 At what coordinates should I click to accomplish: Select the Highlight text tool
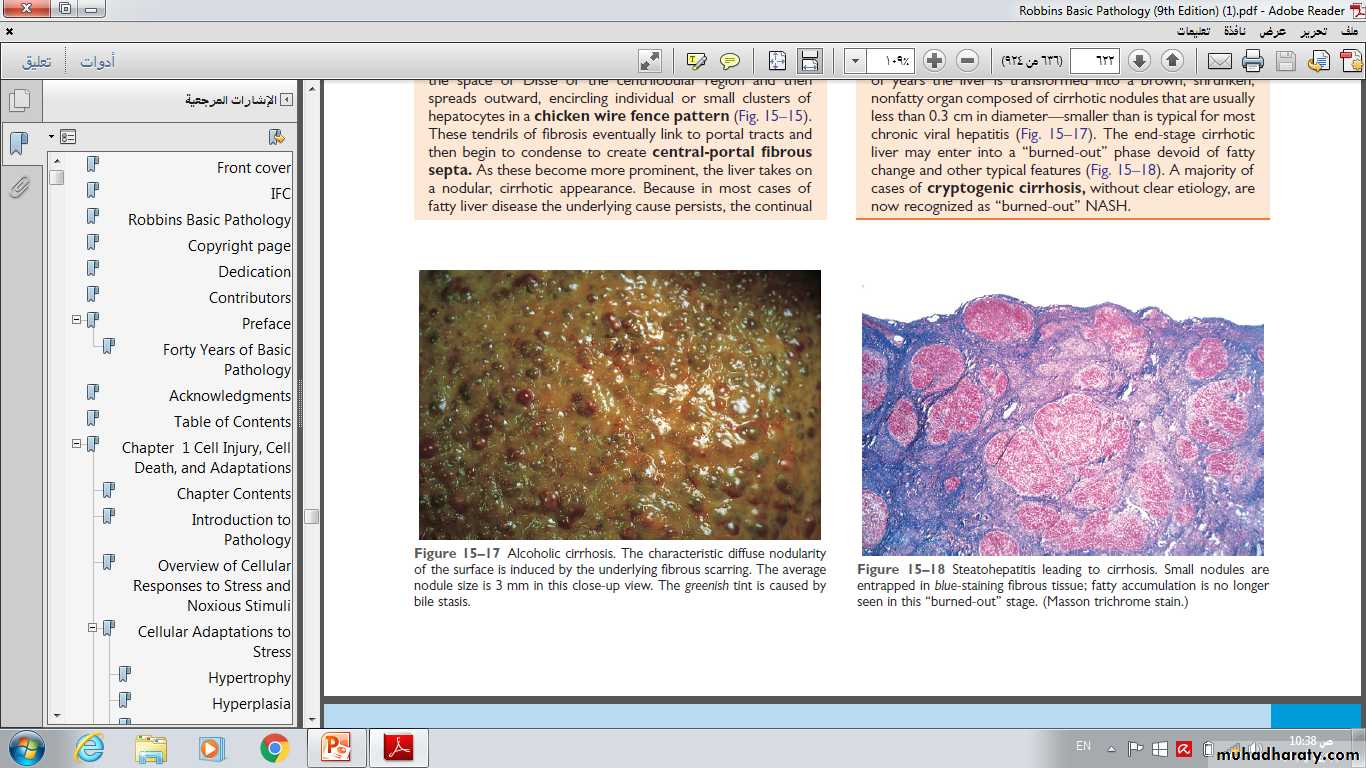coord(697,61)
